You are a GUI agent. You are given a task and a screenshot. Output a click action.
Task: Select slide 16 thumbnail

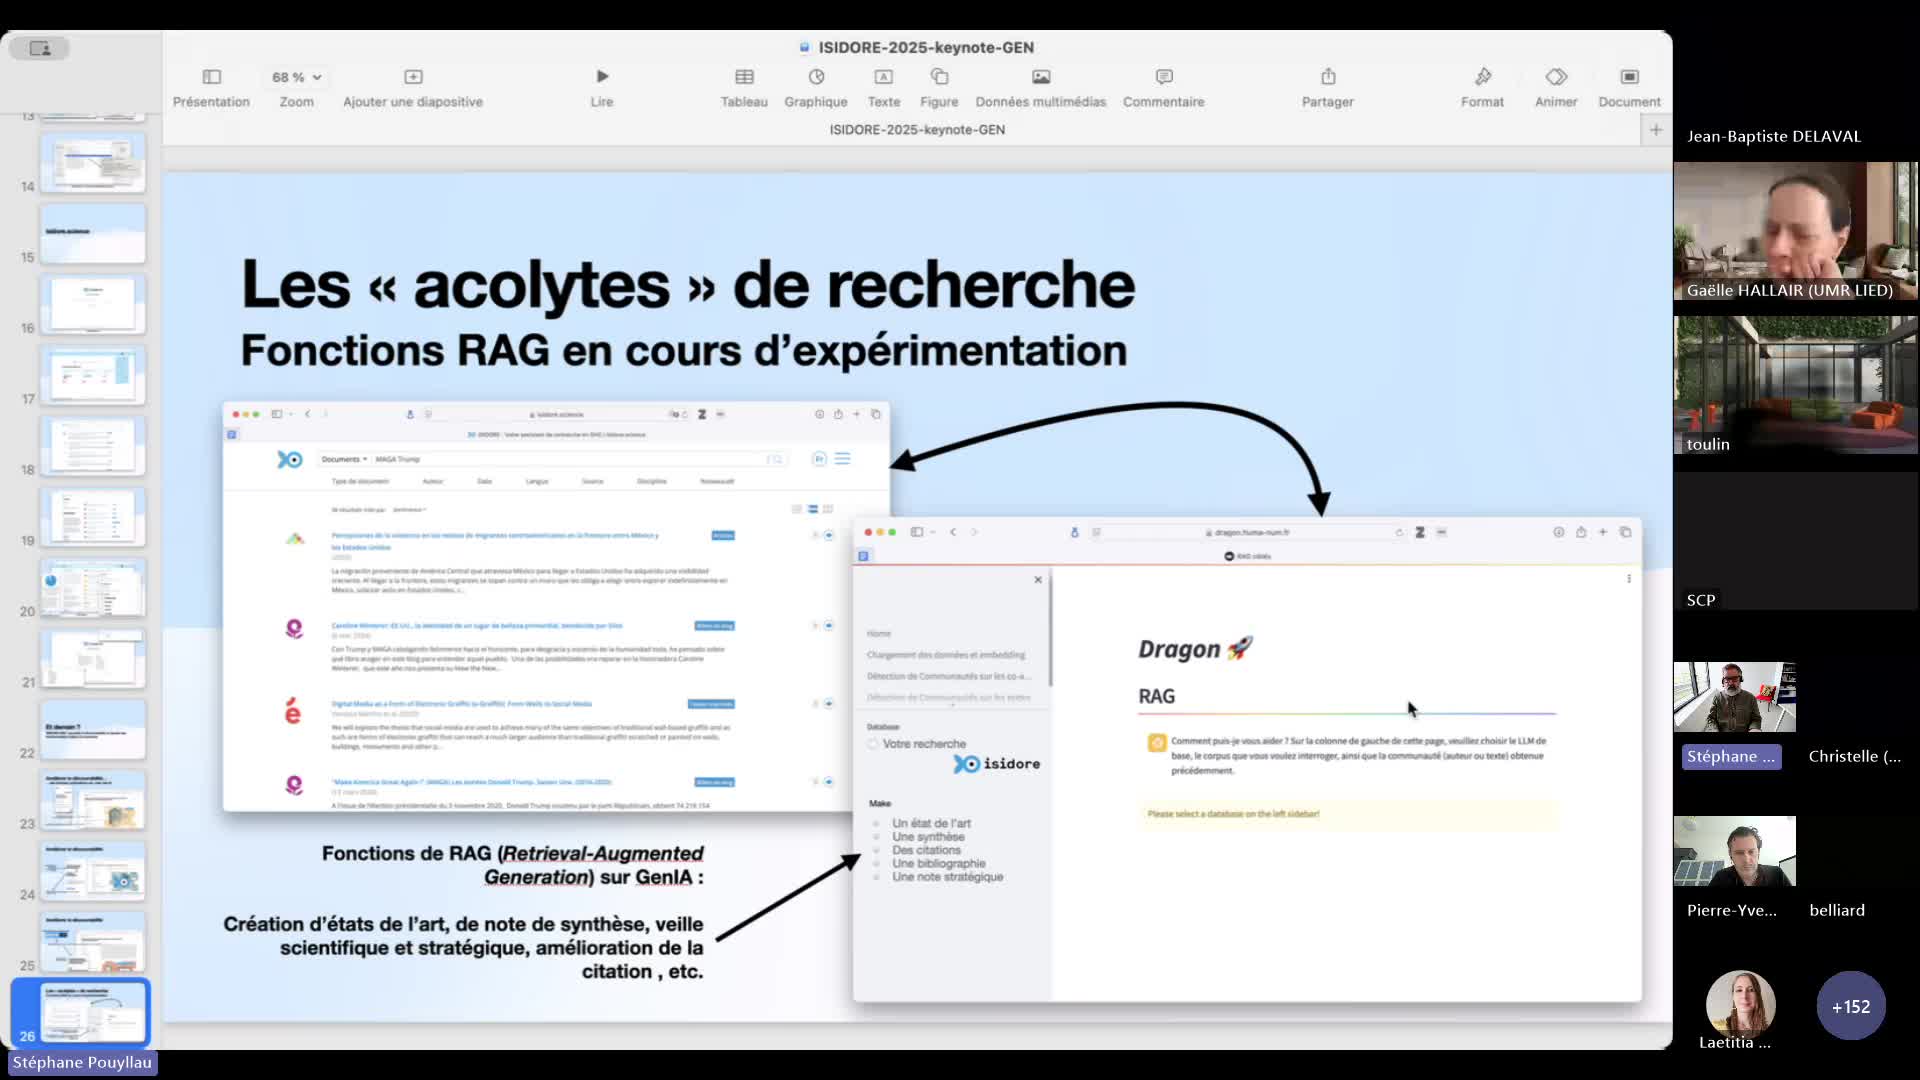[x=93, y=305]
